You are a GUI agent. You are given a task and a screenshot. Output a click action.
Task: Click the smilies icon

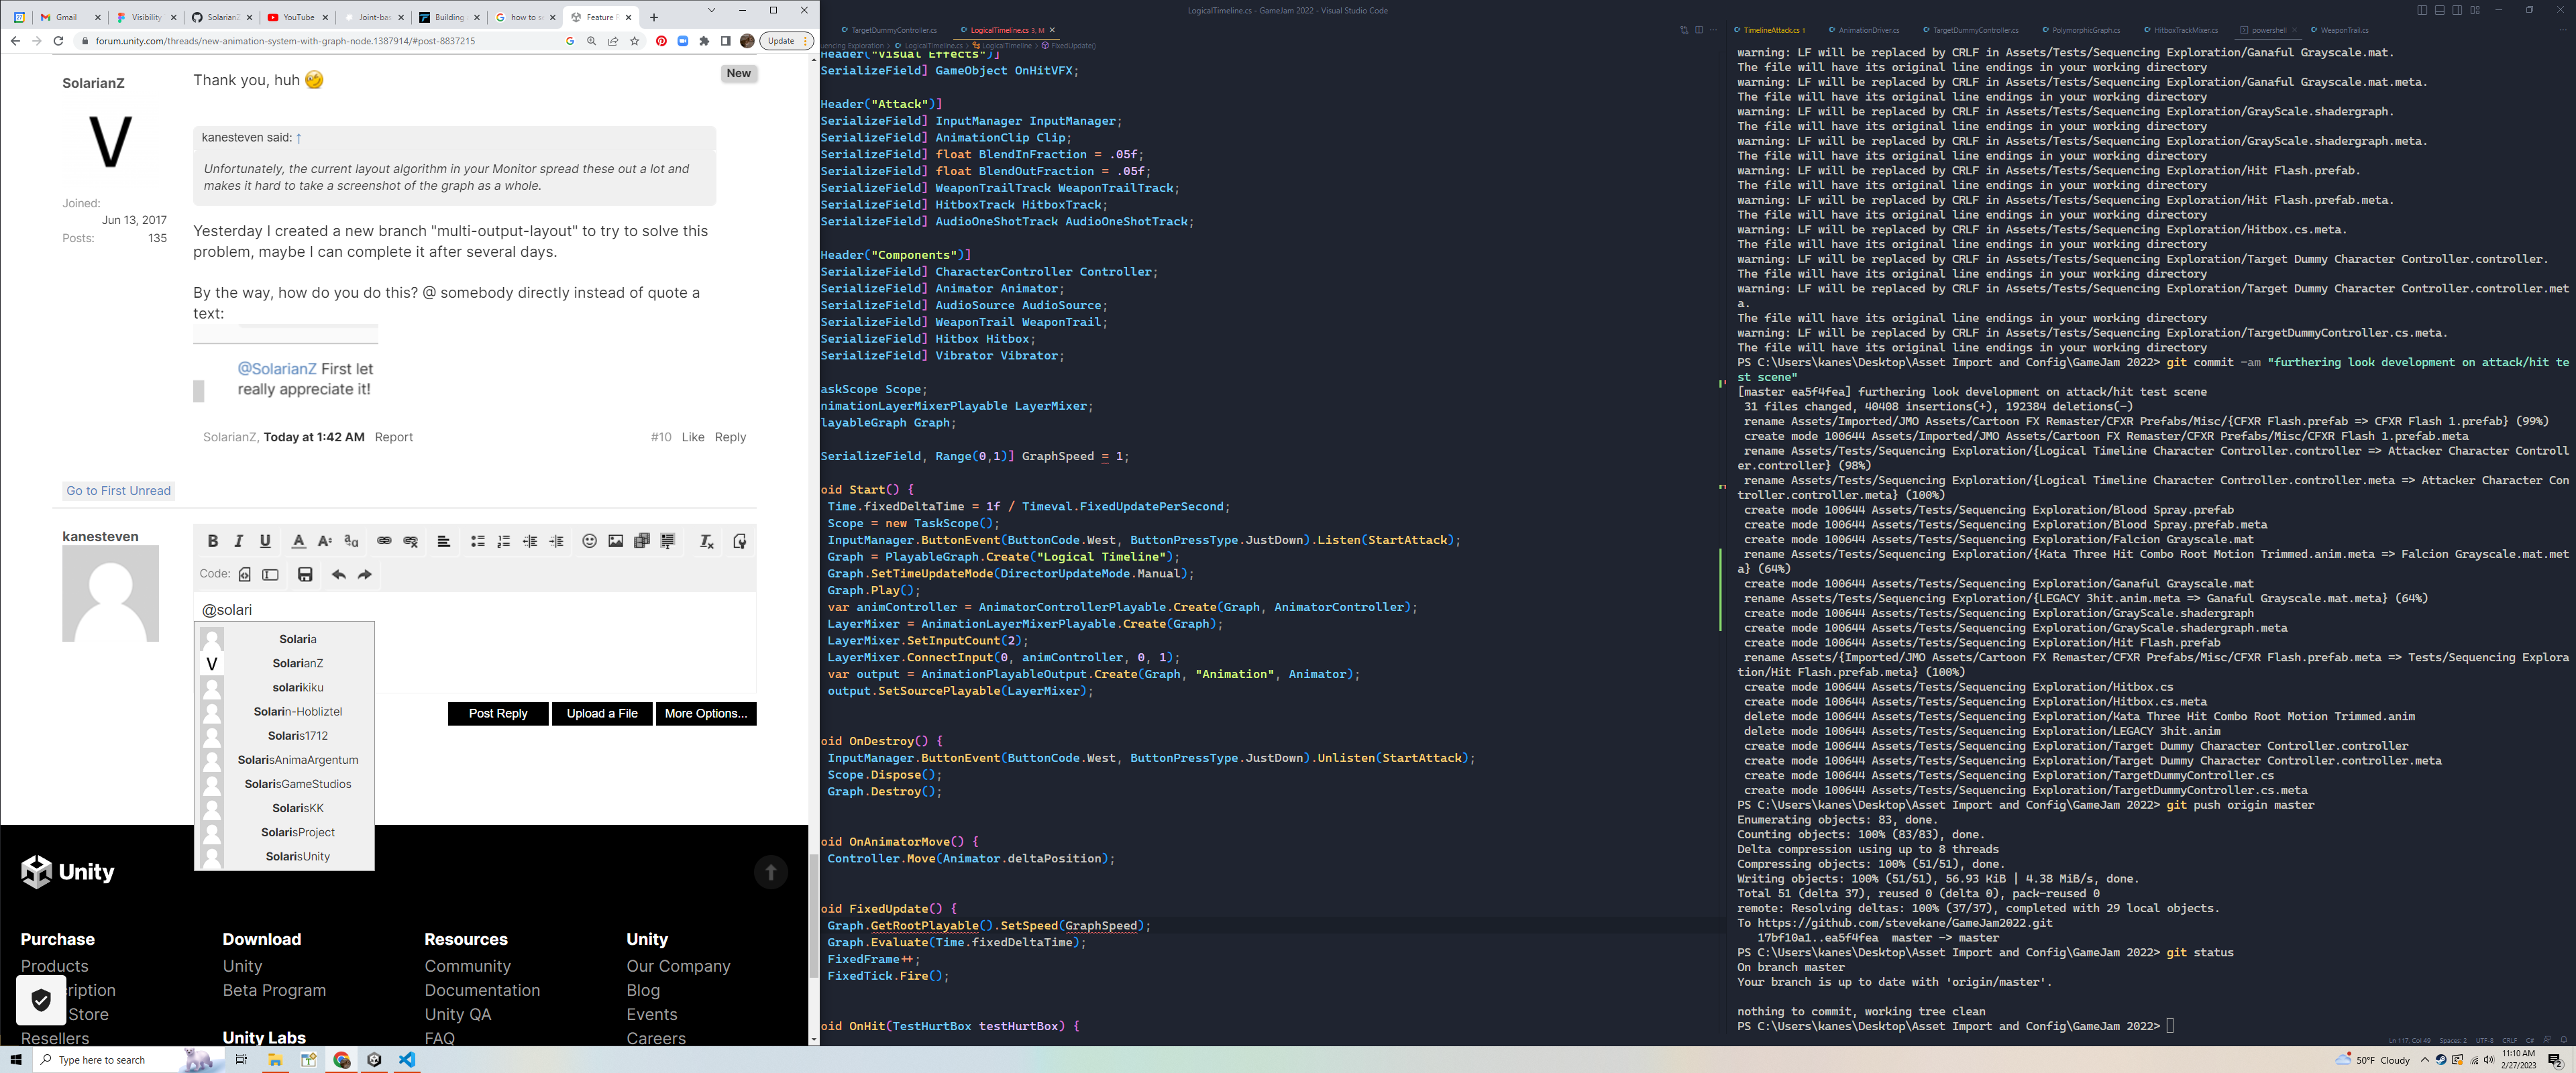click(589, 541)
